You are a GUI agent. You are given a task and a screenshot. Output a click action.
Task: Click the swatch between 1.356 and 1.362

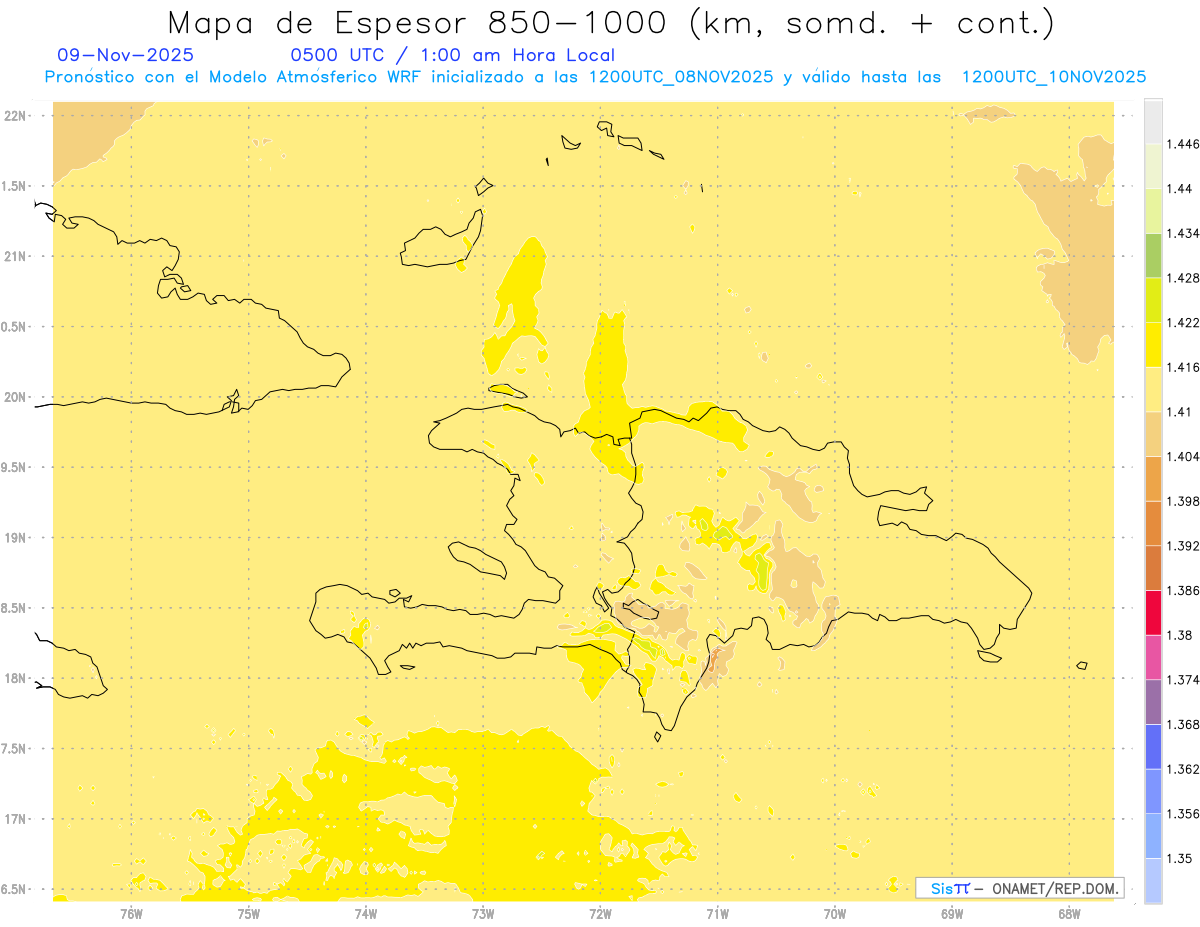[1153, 791]
